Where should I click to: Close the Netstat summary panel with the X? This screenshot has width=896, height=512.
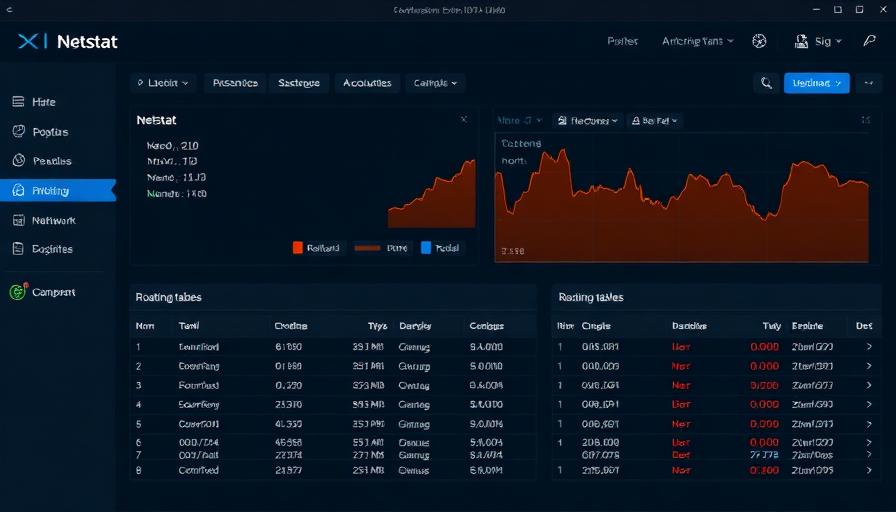coord(464,119)
